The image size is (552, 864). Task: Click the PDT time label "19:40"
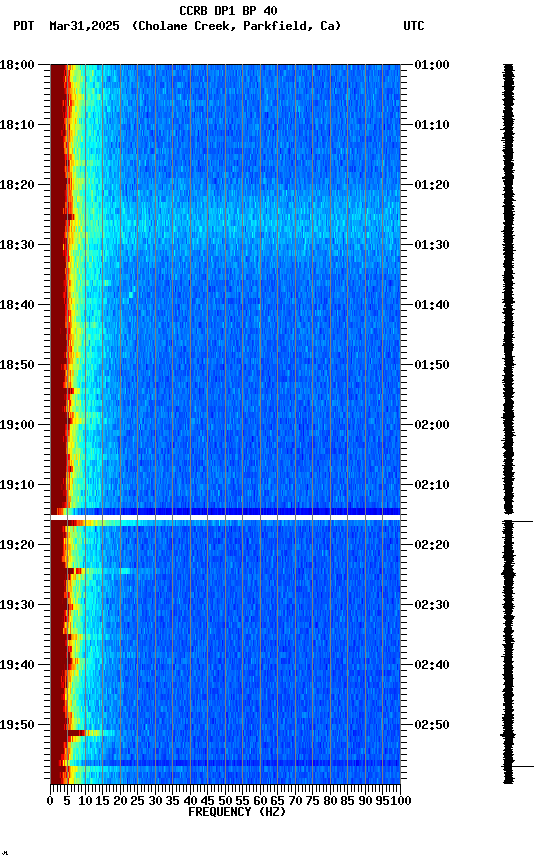pyautogui.click(x=17, y=665)
